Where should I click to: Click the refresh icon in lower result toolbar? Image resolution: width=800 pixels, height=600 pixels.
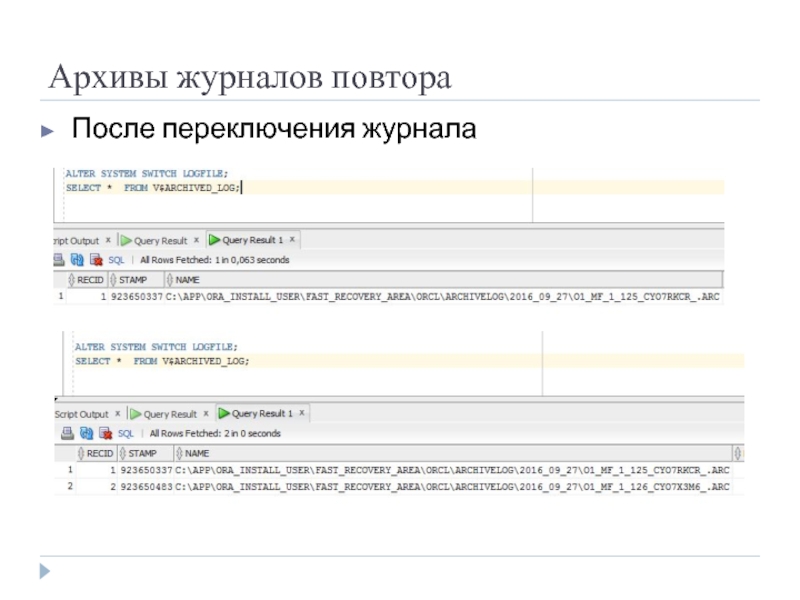(x=86, y=434)
